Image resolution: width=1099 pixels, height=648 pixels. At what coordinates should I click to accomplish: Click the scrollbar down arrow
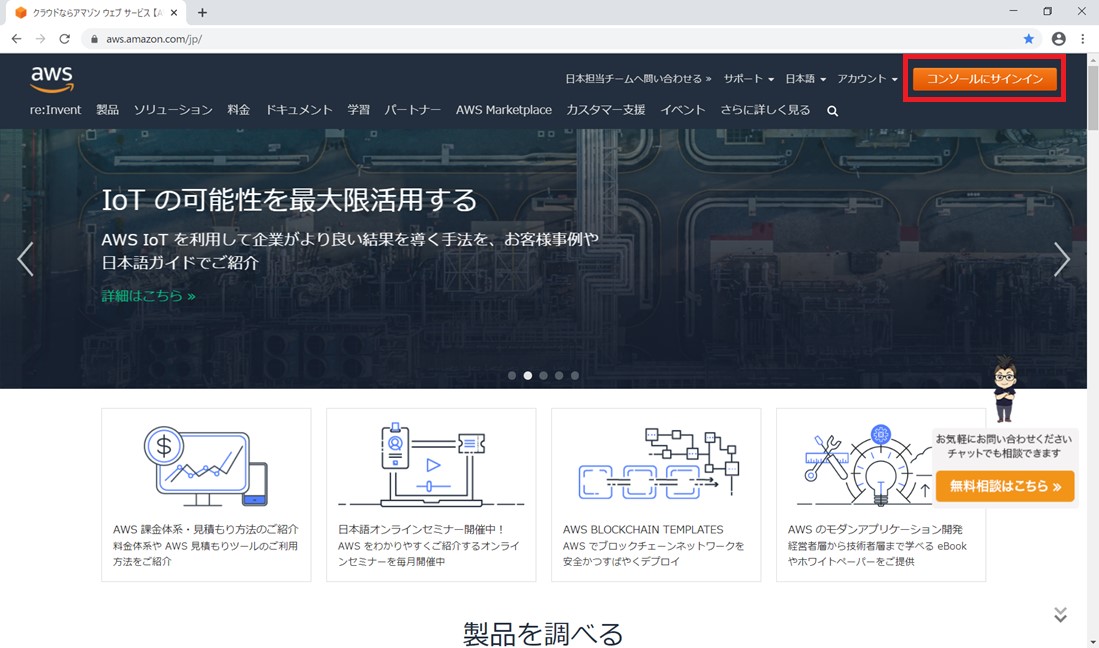[x=1093, y=642]
